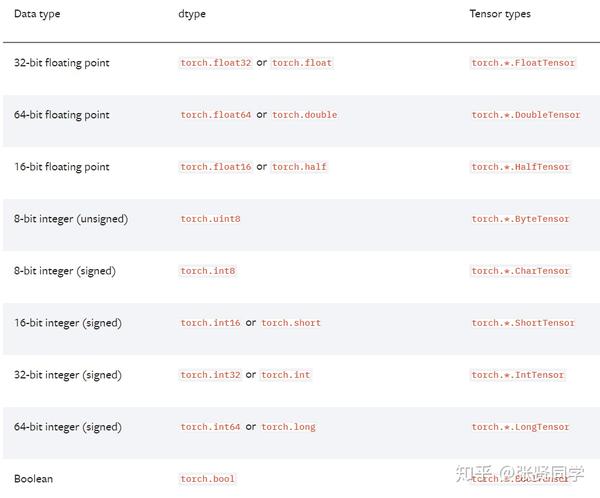Viewport: 600px width, 498px height.
Task: Click the "Tensor types" column header
Action: pos(500,14)
